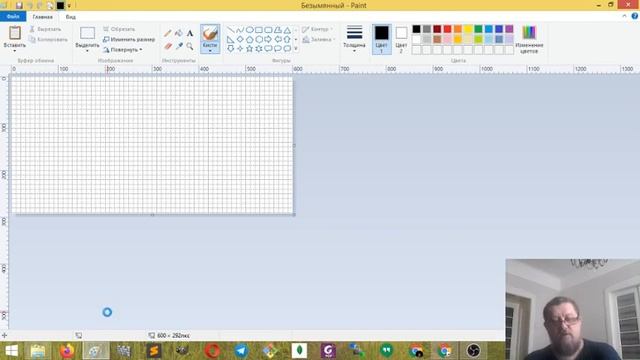Choose the pentagon shape
The image size is (640, 360).
[249, 39]
